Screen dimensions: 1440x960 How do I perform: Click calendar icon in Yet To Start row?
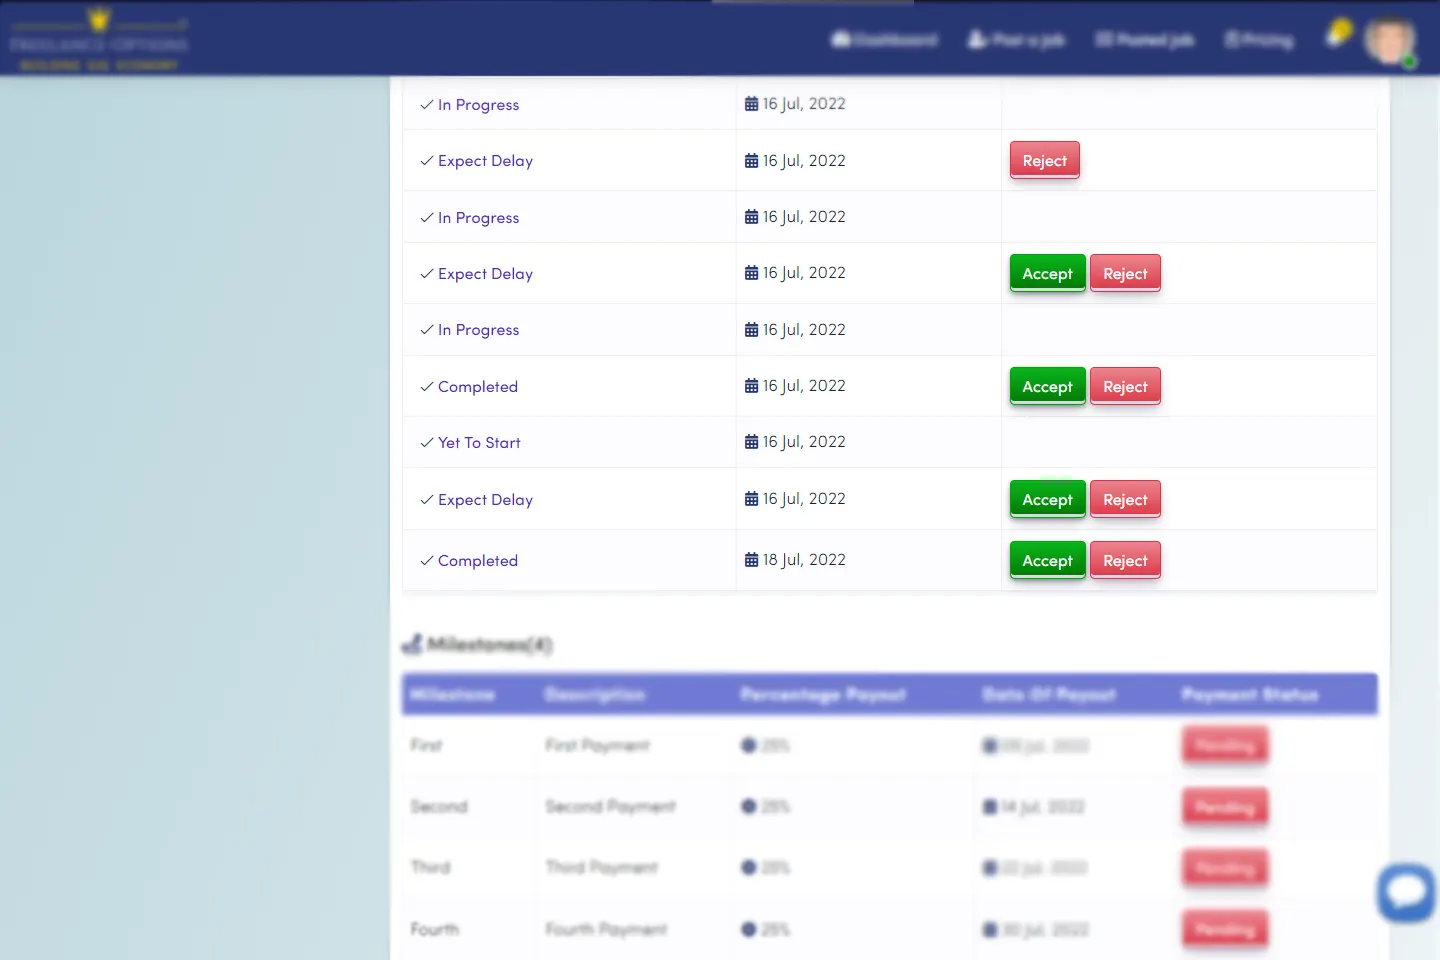pos(751,442)
